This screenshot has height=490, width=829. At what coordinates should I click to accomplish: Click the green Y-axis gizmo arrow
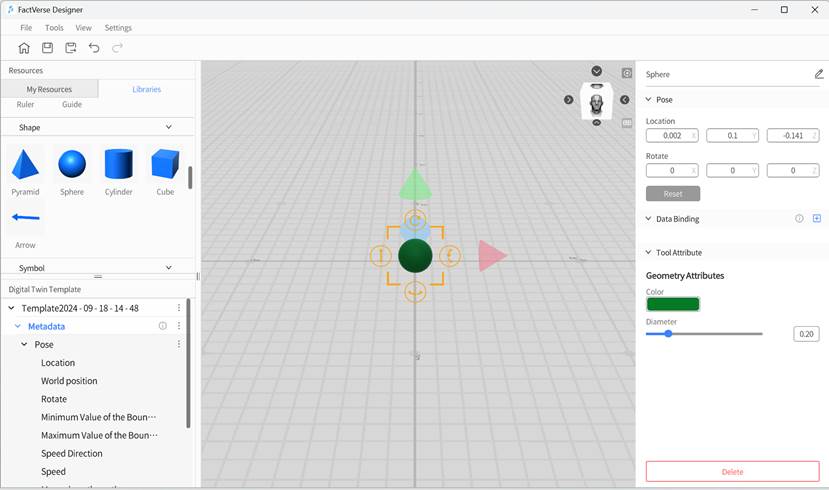click(416, 185)
